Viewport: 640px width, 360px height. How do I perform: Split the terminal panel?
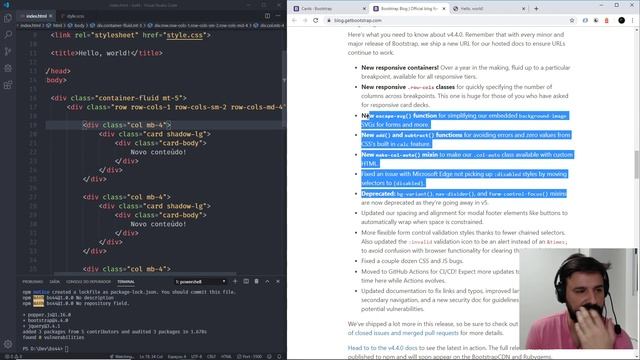tap(246, 281)
